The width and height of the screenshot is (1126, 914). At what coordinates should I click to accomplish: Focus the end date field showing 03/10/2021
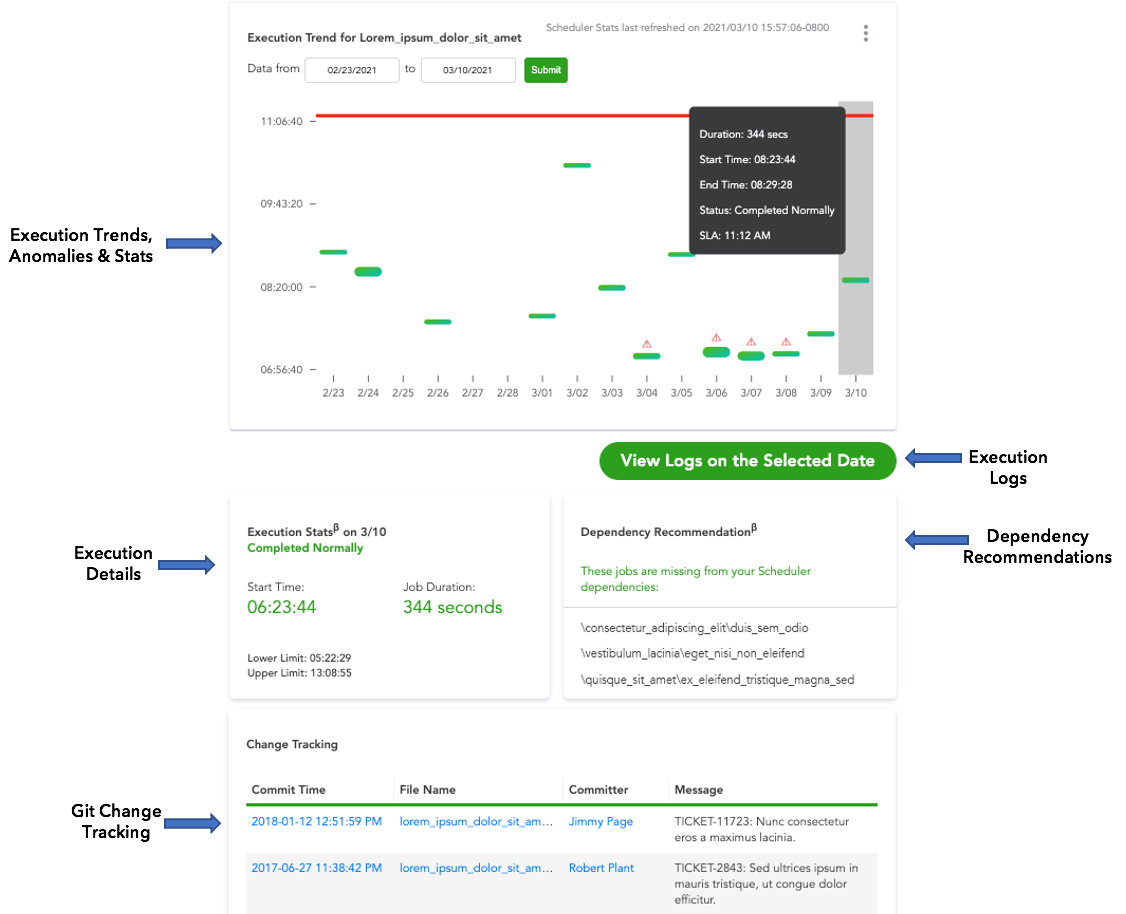(x=468, y=70)
